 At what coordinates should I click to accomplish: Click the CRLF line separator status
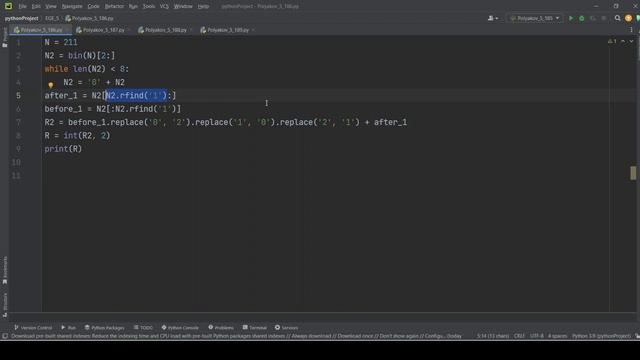tap(519, 336)
